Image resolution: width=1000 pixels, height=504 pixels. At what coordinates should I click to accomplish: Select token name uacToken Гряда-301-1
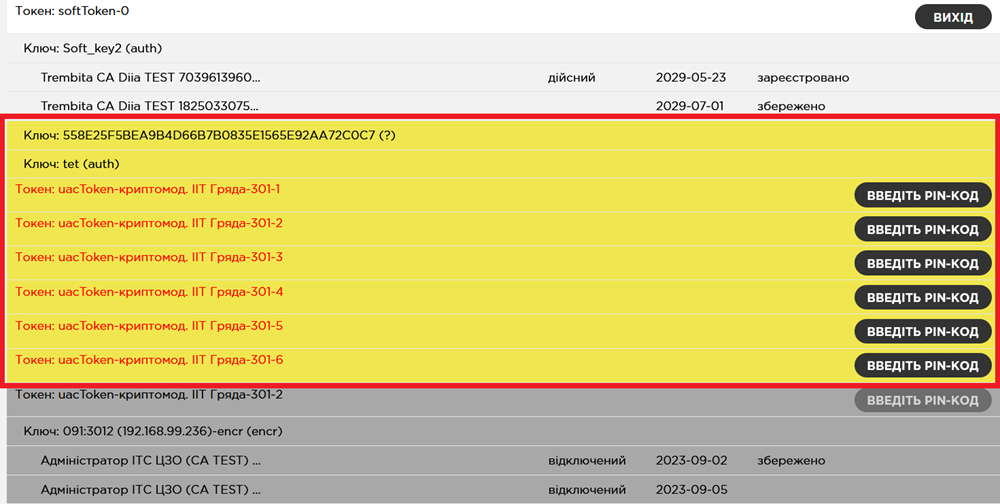pos(148,190)
